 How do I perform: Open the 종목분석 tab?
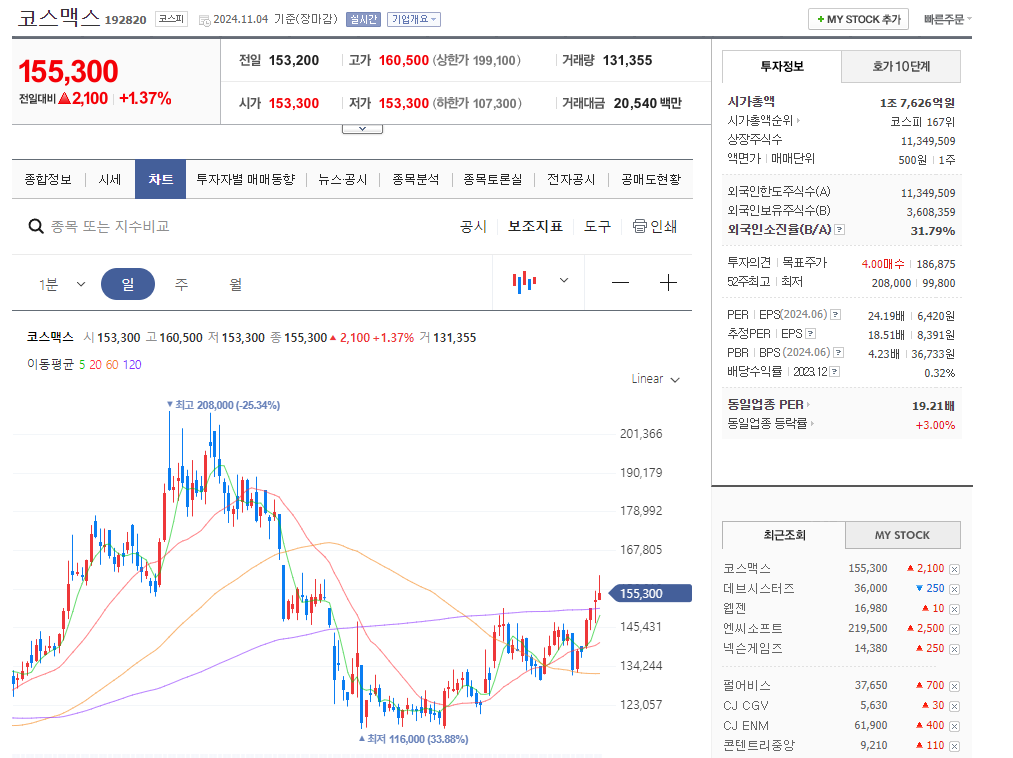click(415, 179)
